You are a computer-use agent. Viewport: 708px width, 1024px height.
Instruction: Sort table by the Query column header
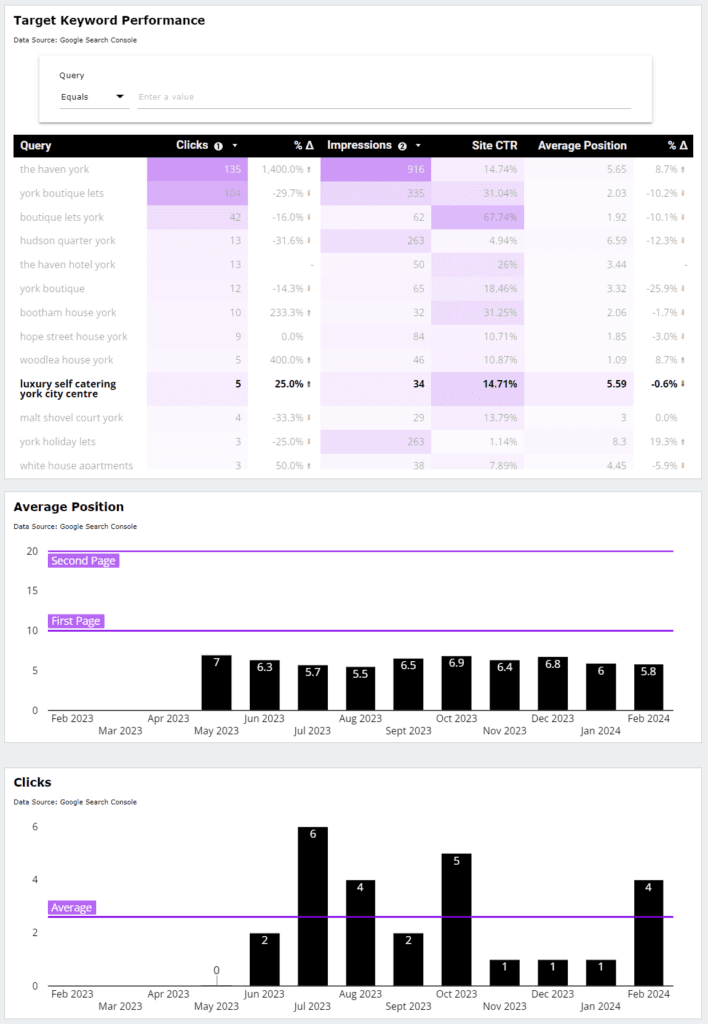[x=36, y=146]
